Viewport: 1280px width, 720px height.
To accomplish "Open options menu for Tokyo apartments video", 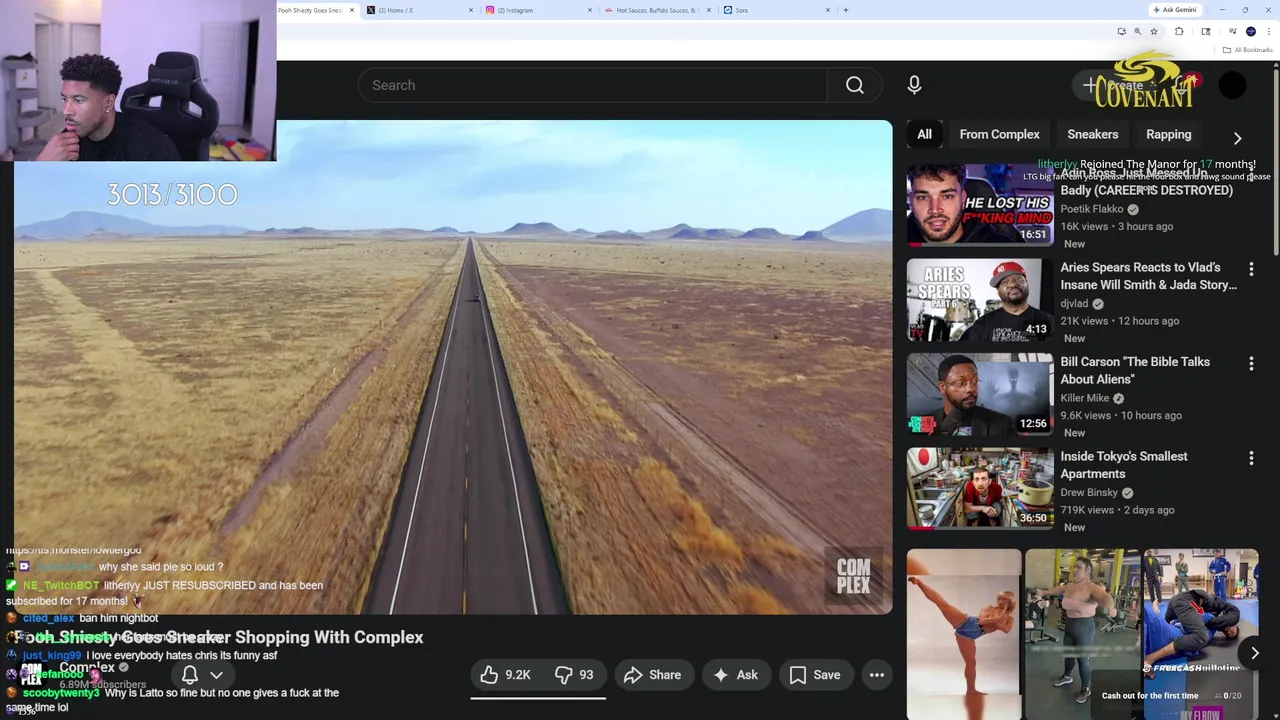I will coord(1251,458).
